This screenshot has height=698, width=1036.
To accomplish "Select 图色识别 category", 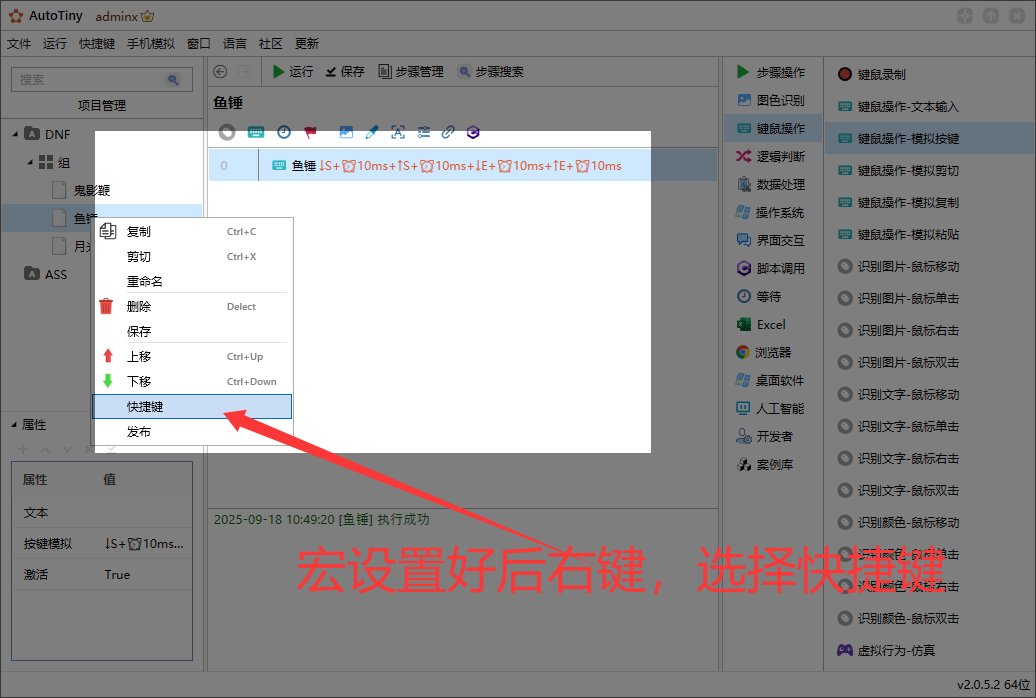I will 772,100.
